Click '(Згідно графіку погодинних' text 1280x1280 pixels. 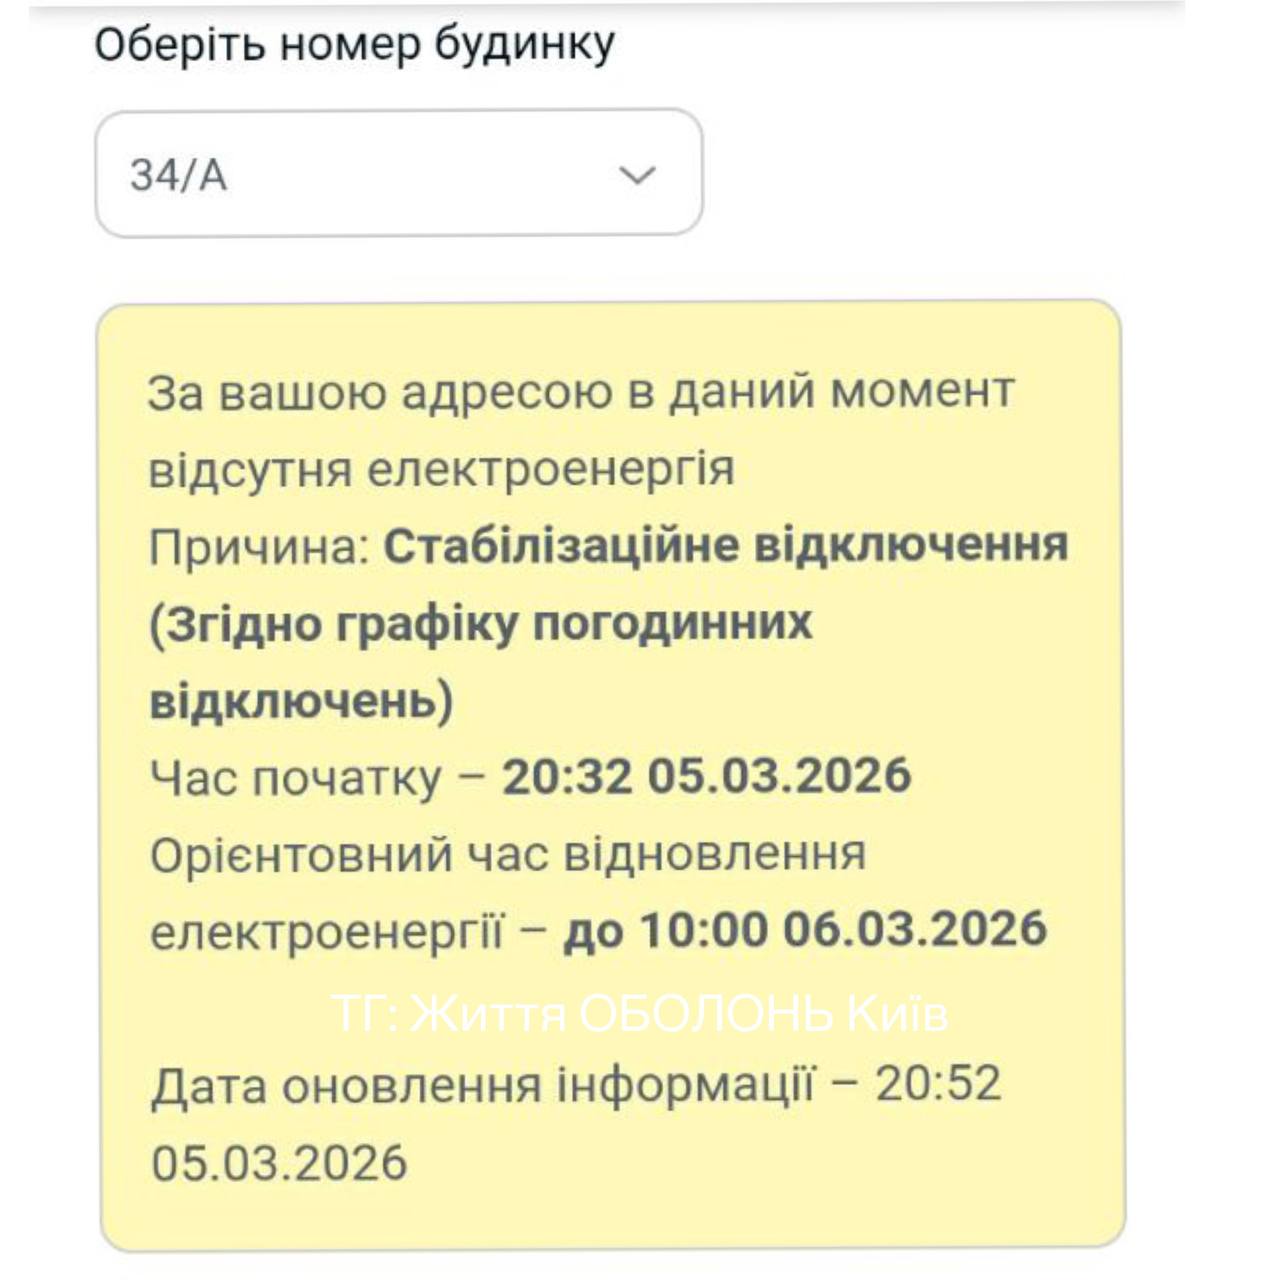point(480,624)
